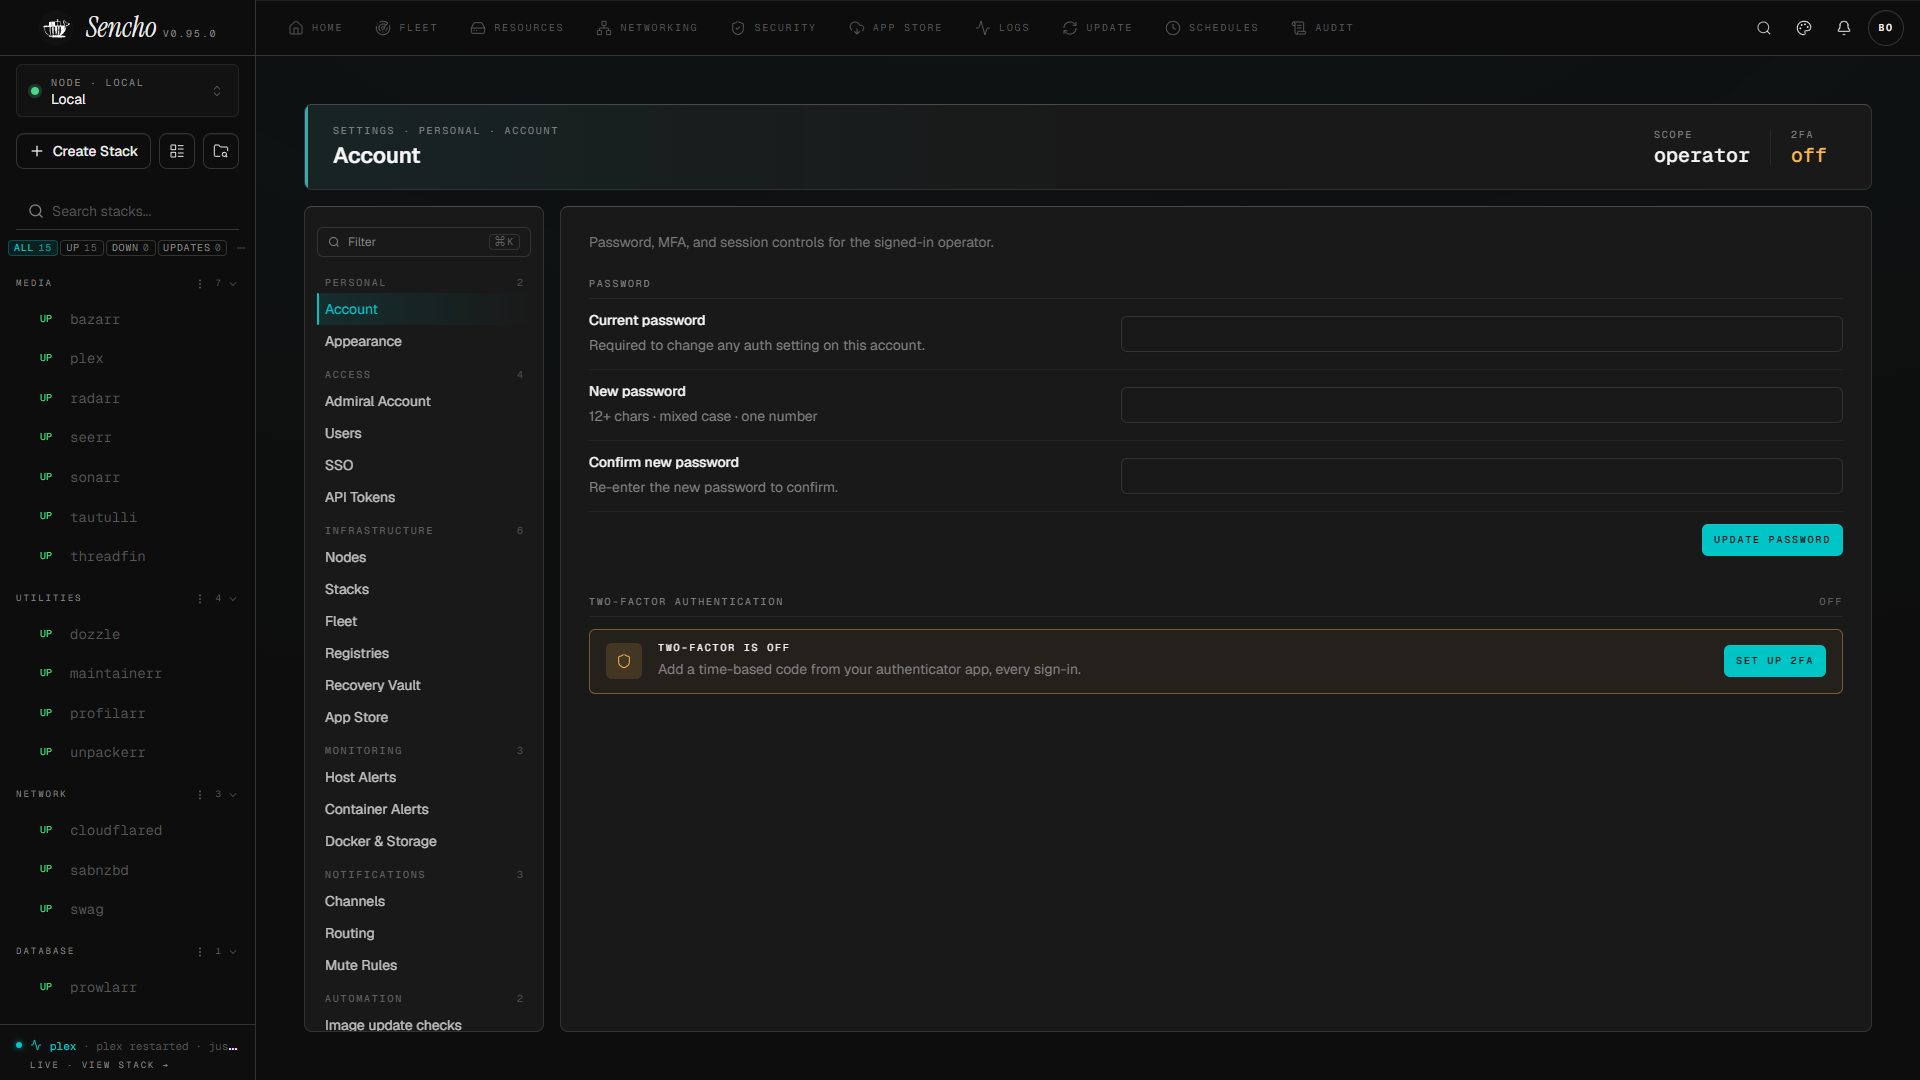Viewport: 1920px width, 1080px height.
Task: Open App Store in top navigation
Action: [895, 28]
